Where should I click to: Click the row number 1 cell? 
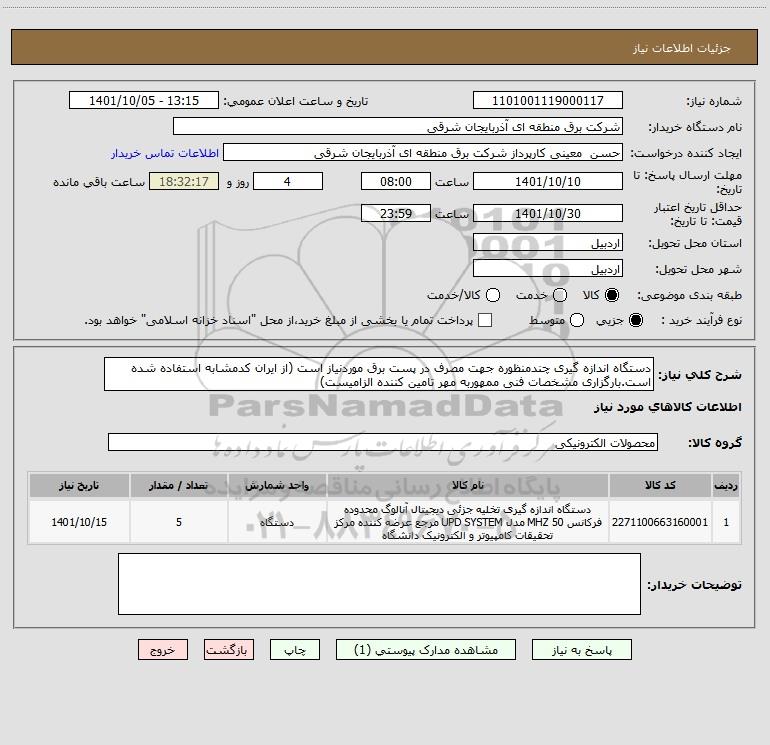coord(726,522)
